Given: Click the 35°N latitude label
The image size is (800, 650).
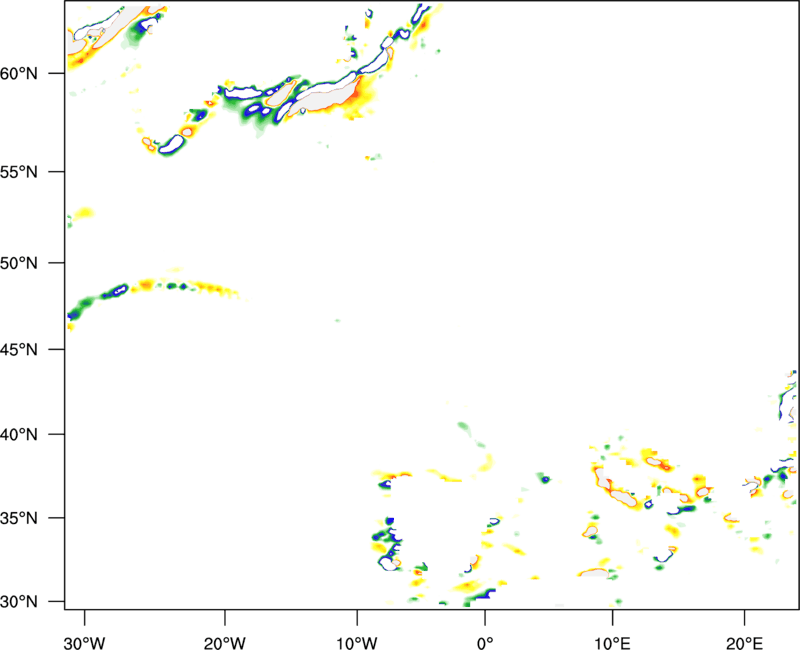Looking at the screenshot, I should pos(19,518).
